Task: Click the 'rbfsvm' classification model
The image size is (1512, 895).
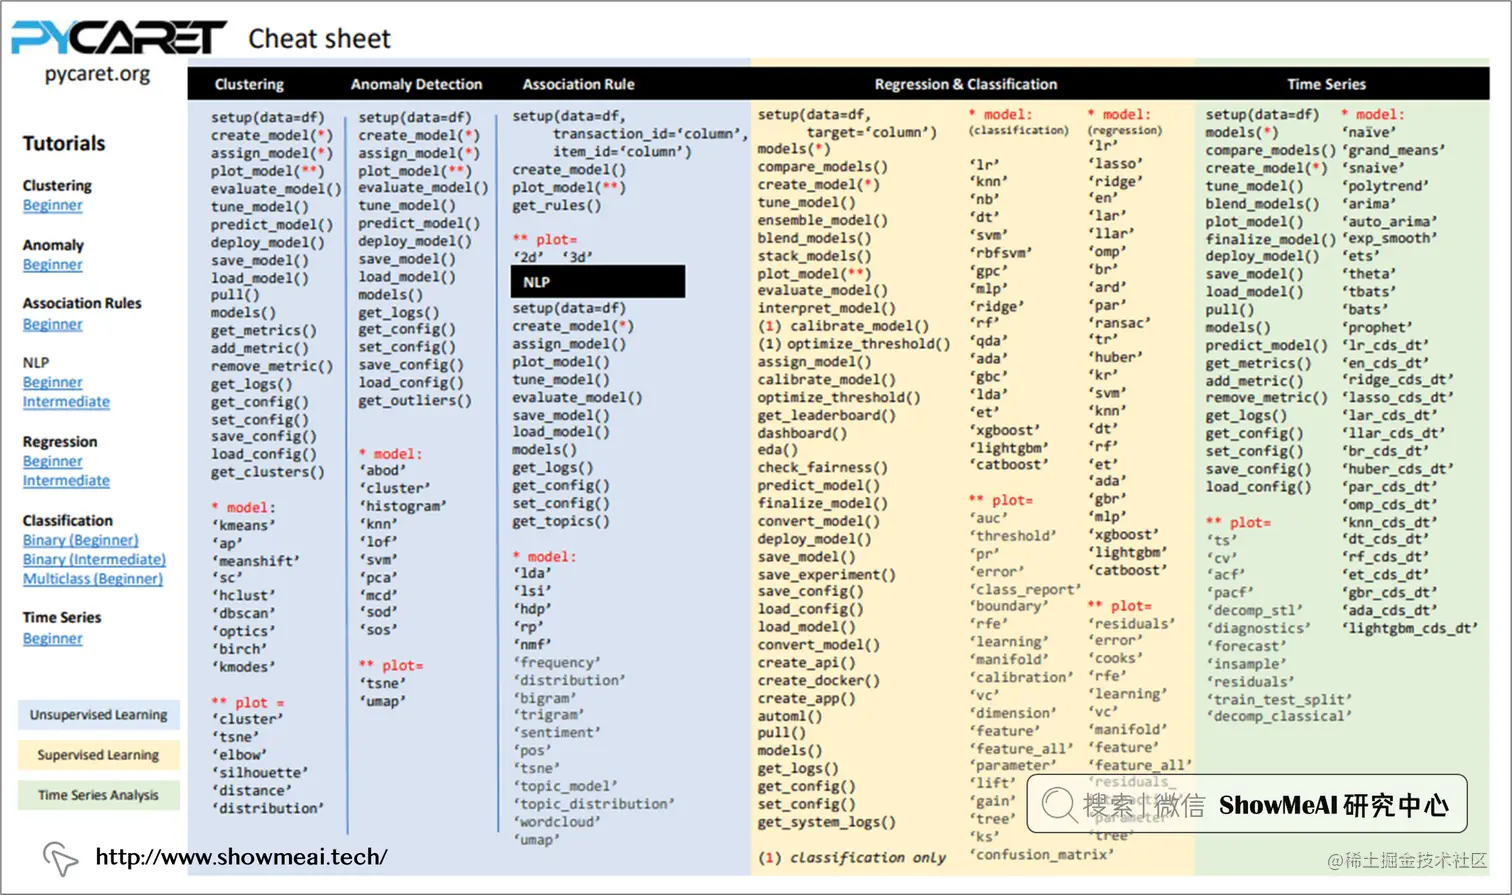Action: tap(1001, 253)
